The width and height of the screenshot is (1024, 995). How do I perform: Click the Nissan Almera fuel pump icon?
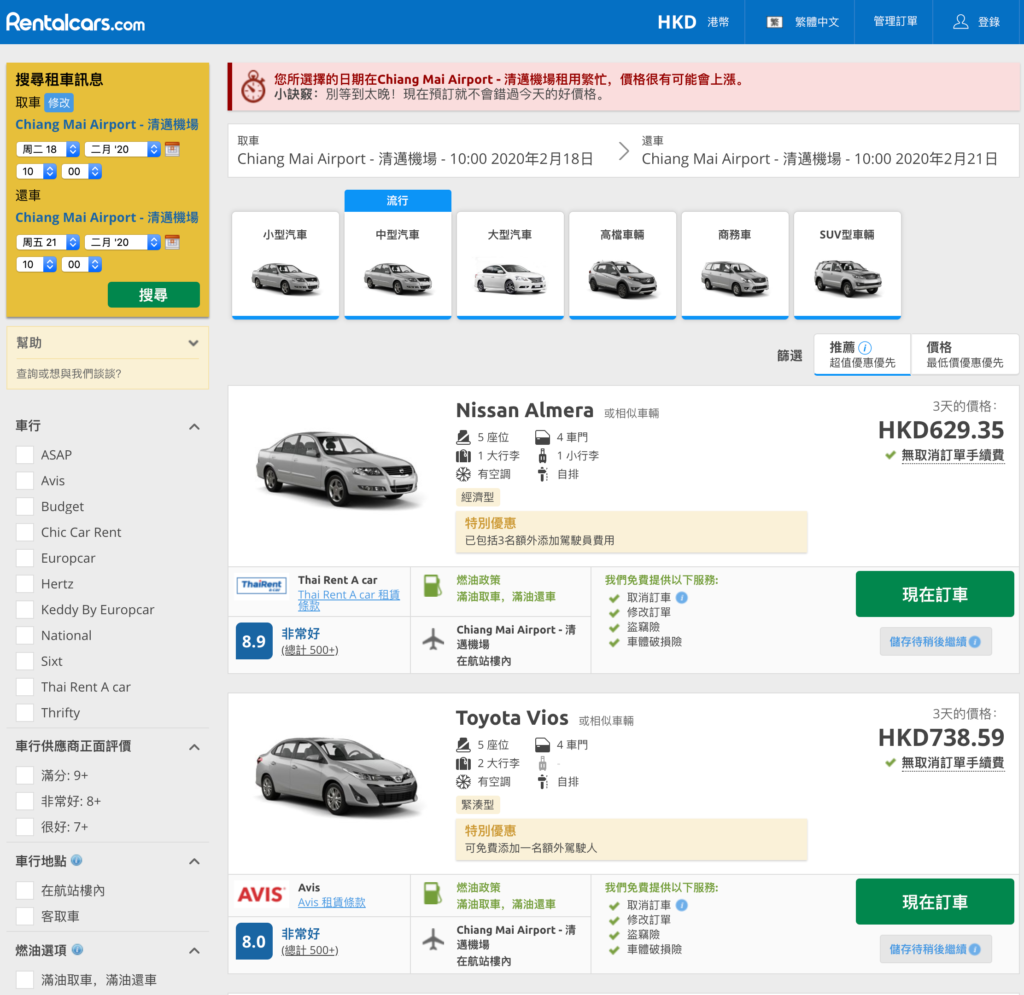point(432,586)
